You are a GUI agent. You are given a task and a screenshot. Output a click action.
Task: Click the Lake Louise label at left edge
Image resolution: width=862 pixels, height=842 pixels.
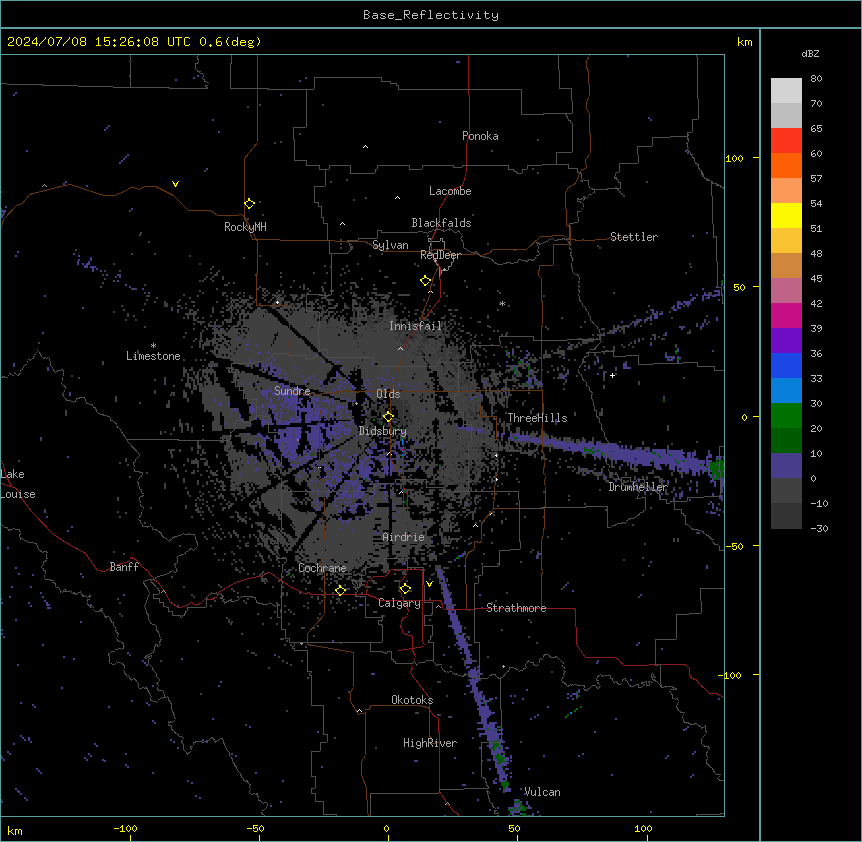click(x=18, y=484)
